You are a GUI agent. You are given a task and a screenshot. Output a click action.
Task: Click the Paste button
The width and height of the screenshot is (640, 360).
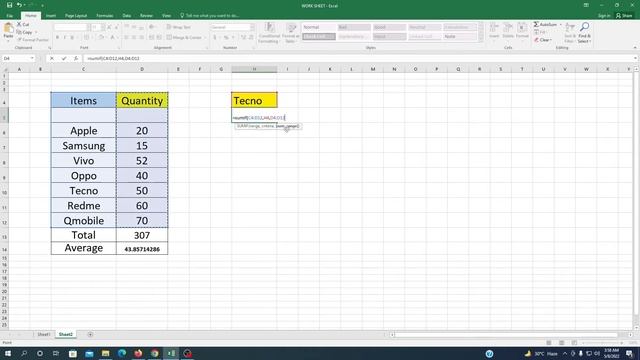8,32
